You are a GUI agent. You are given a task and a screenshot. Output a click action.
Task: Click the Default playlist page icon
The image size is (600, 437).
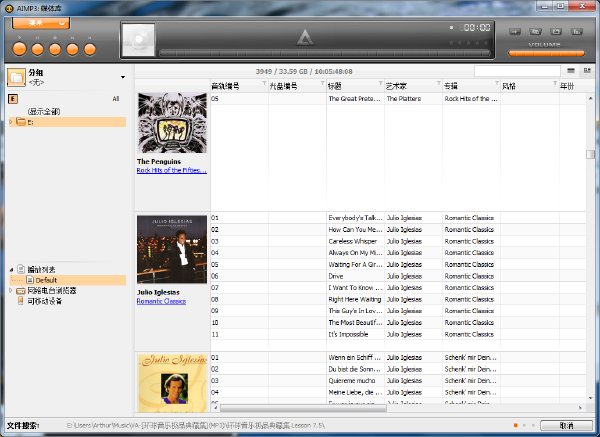tap(30, 280)
